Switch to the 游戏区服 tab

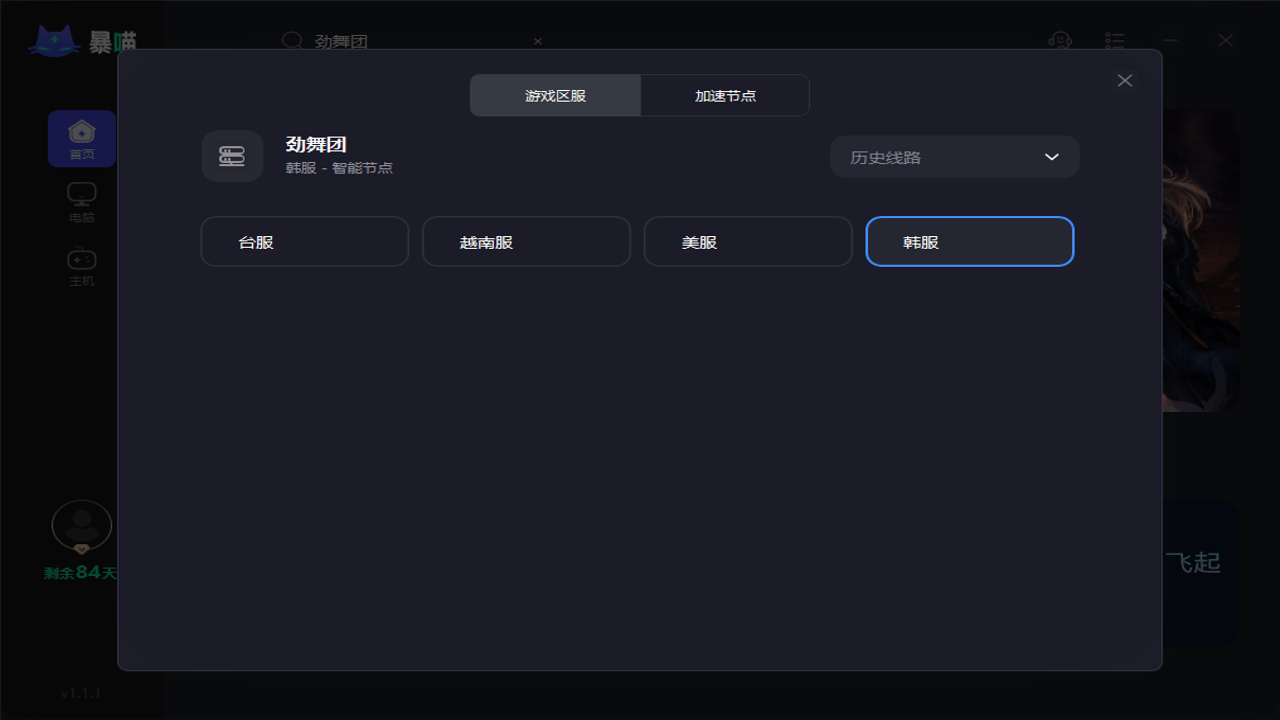tap(555, 96)
